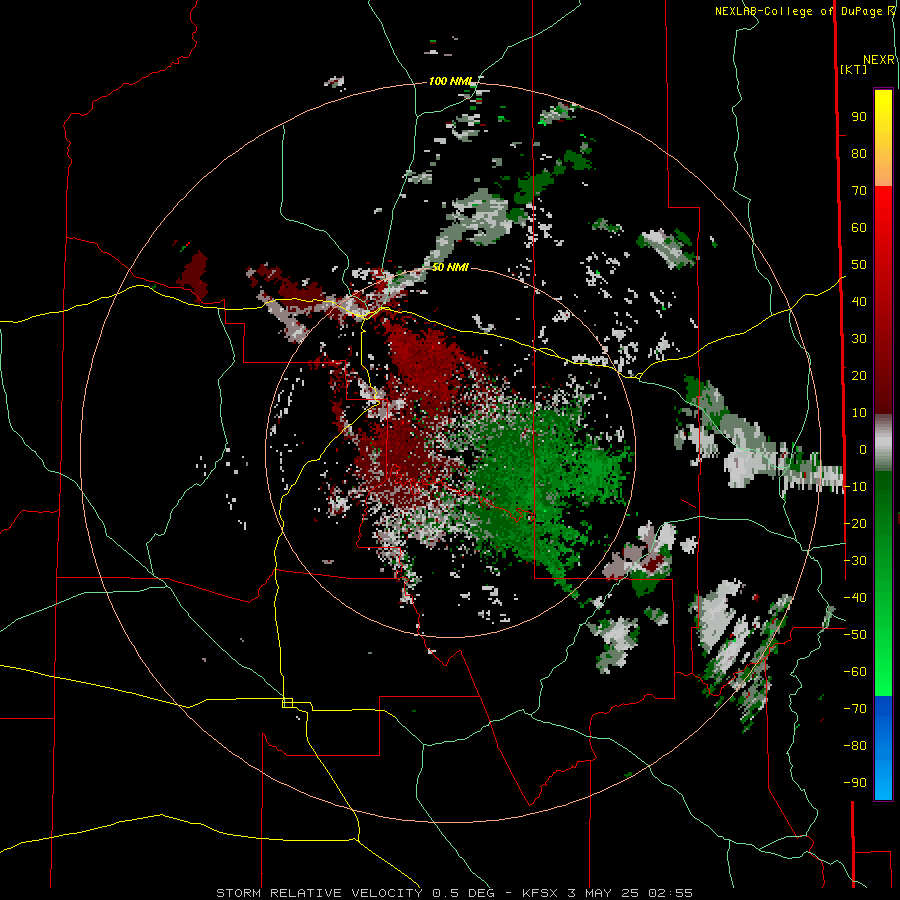Click the "NEXLAB-College of DuPage" credit text
The height and width of the screenshot is (900, 900).
click(798, 11)
